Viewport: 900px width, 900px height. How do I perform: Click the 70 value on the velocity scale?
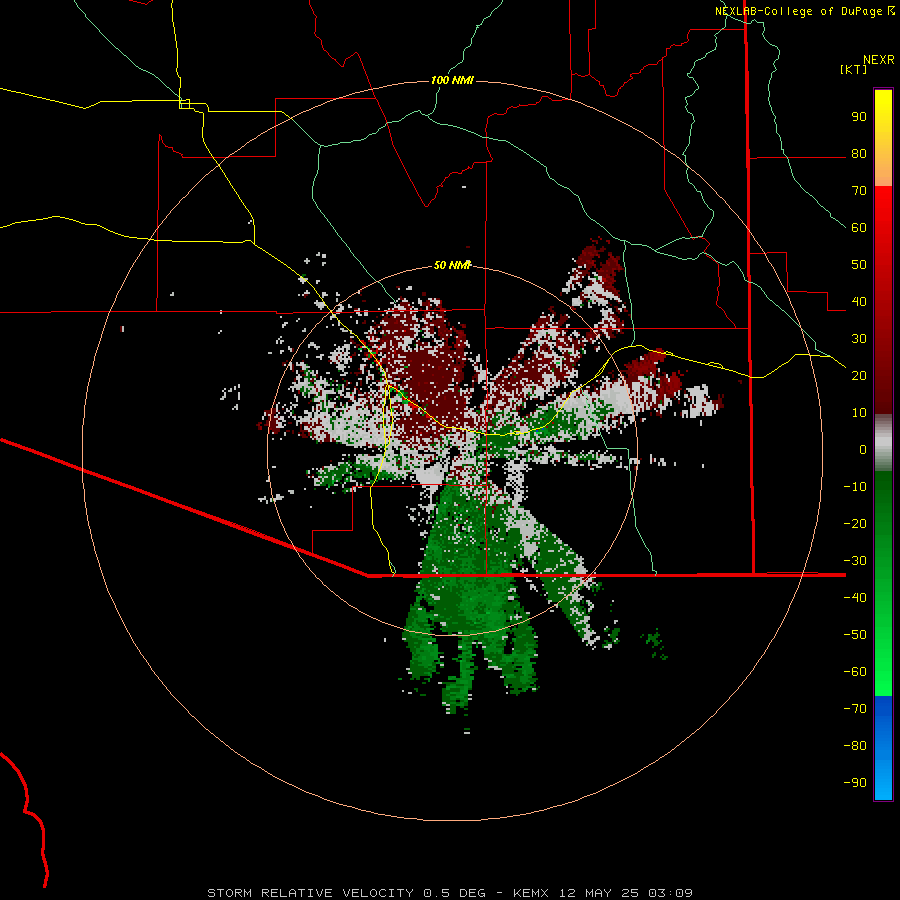(859, 191)
